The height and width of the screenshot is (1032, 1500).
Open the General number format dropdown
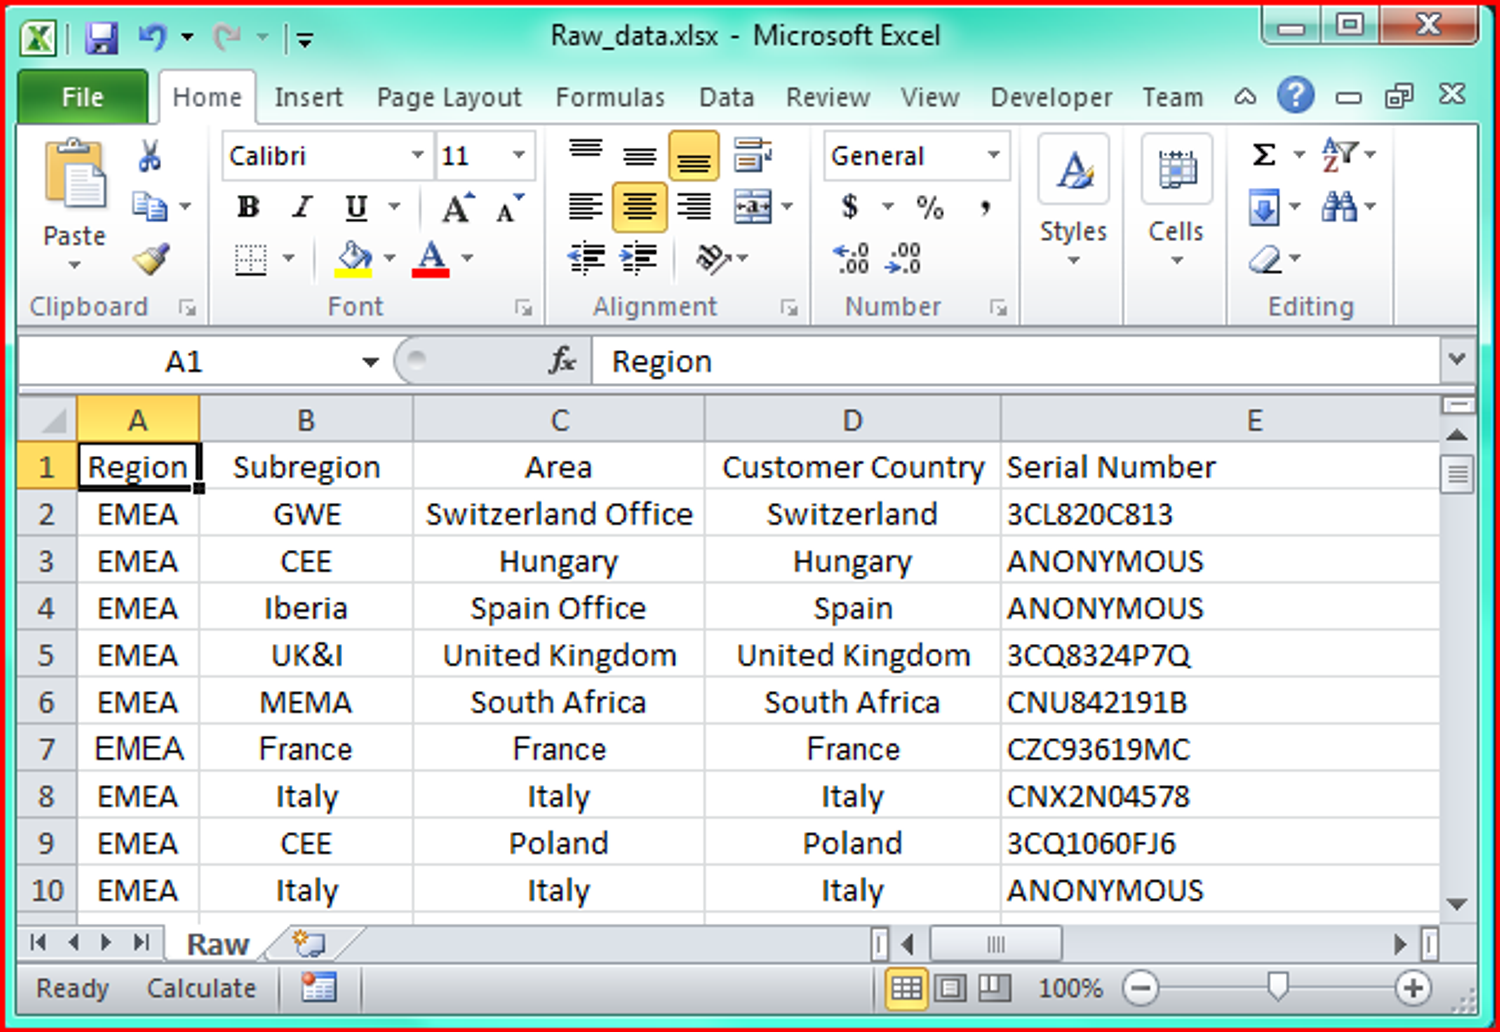(993, 155)
